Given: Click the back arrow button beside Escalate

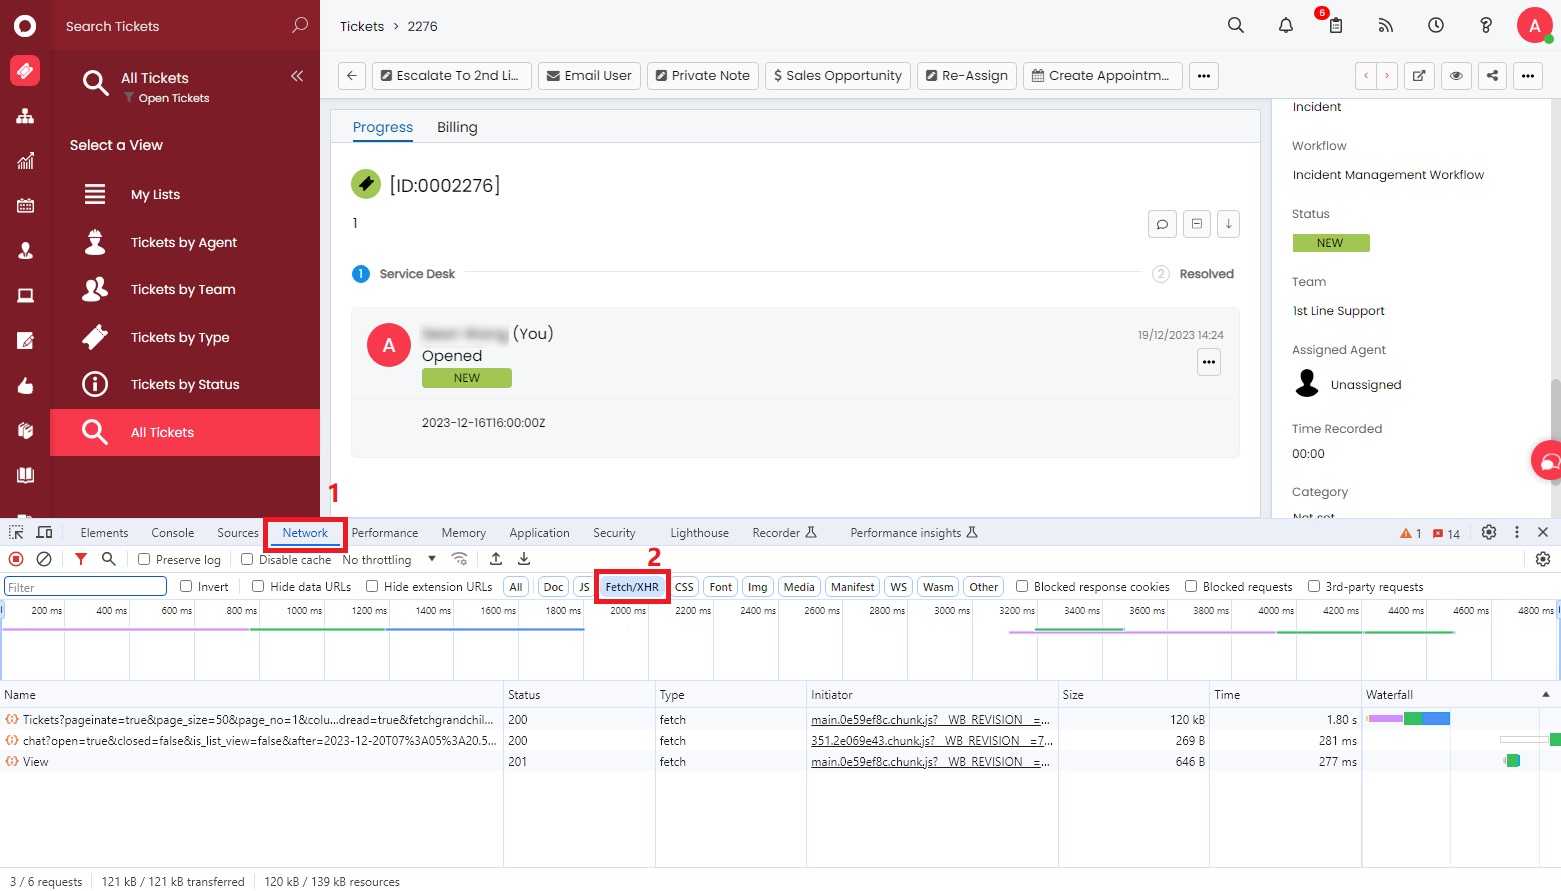Looking at the screenshot, I should point(351,76).
